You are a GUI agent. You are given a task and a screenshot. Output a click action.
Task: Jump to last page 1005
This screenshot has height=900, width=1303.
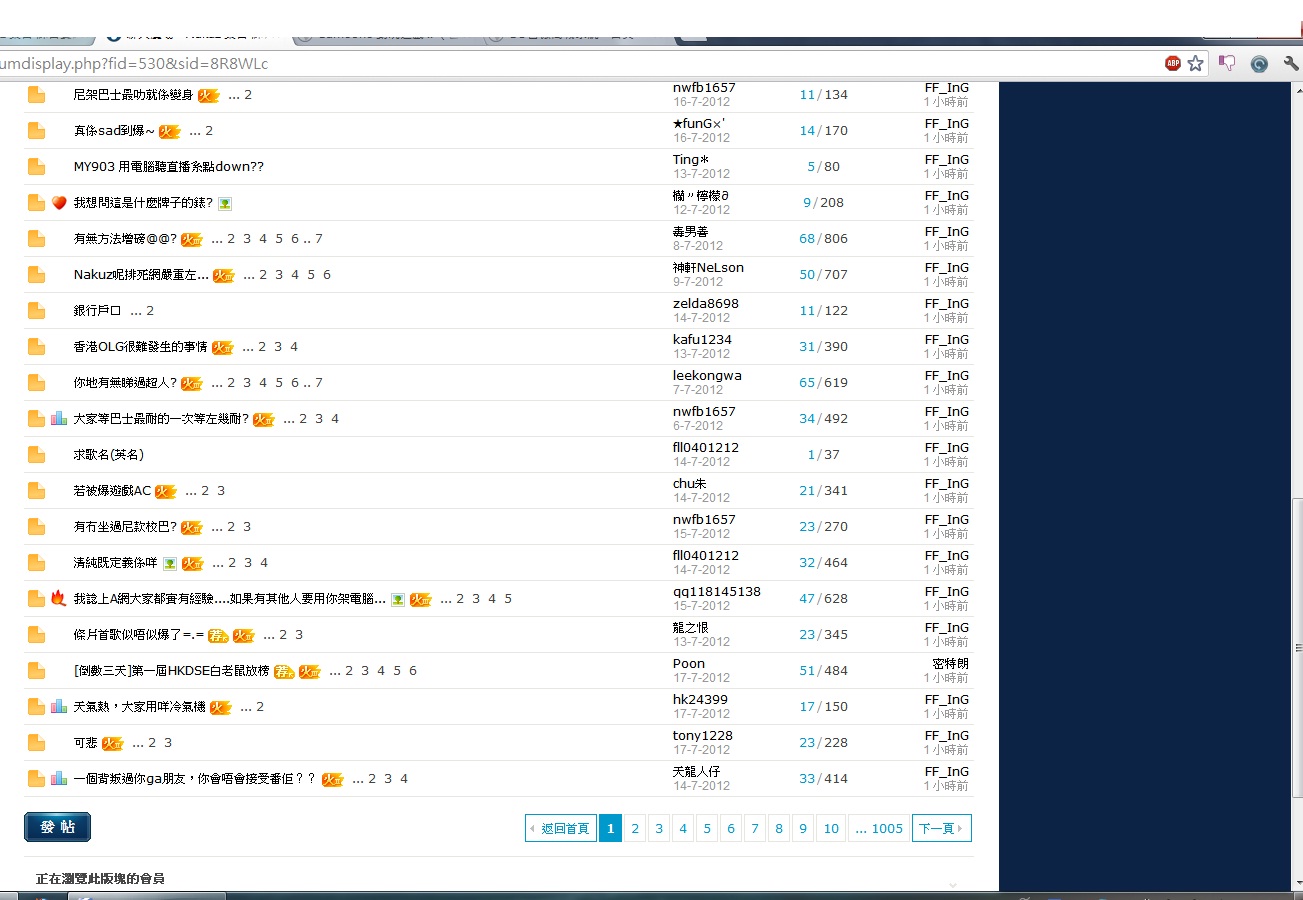[879, 828]
